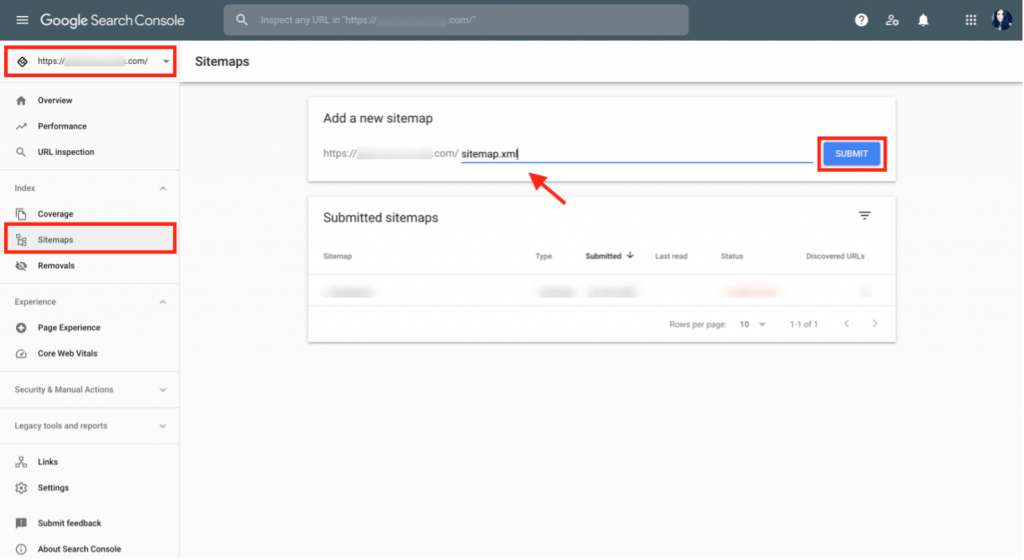The height and width of the screenshot is (560, 1024).
Task: Collapse the Index section
Action: tap(163, 189)
